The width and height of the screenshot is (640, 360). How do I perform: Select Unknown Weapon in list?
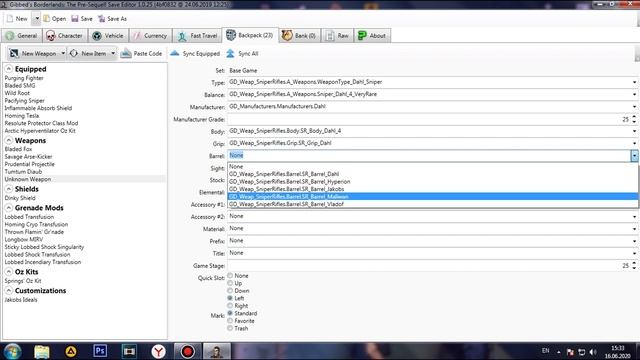[x=28, y=179]
